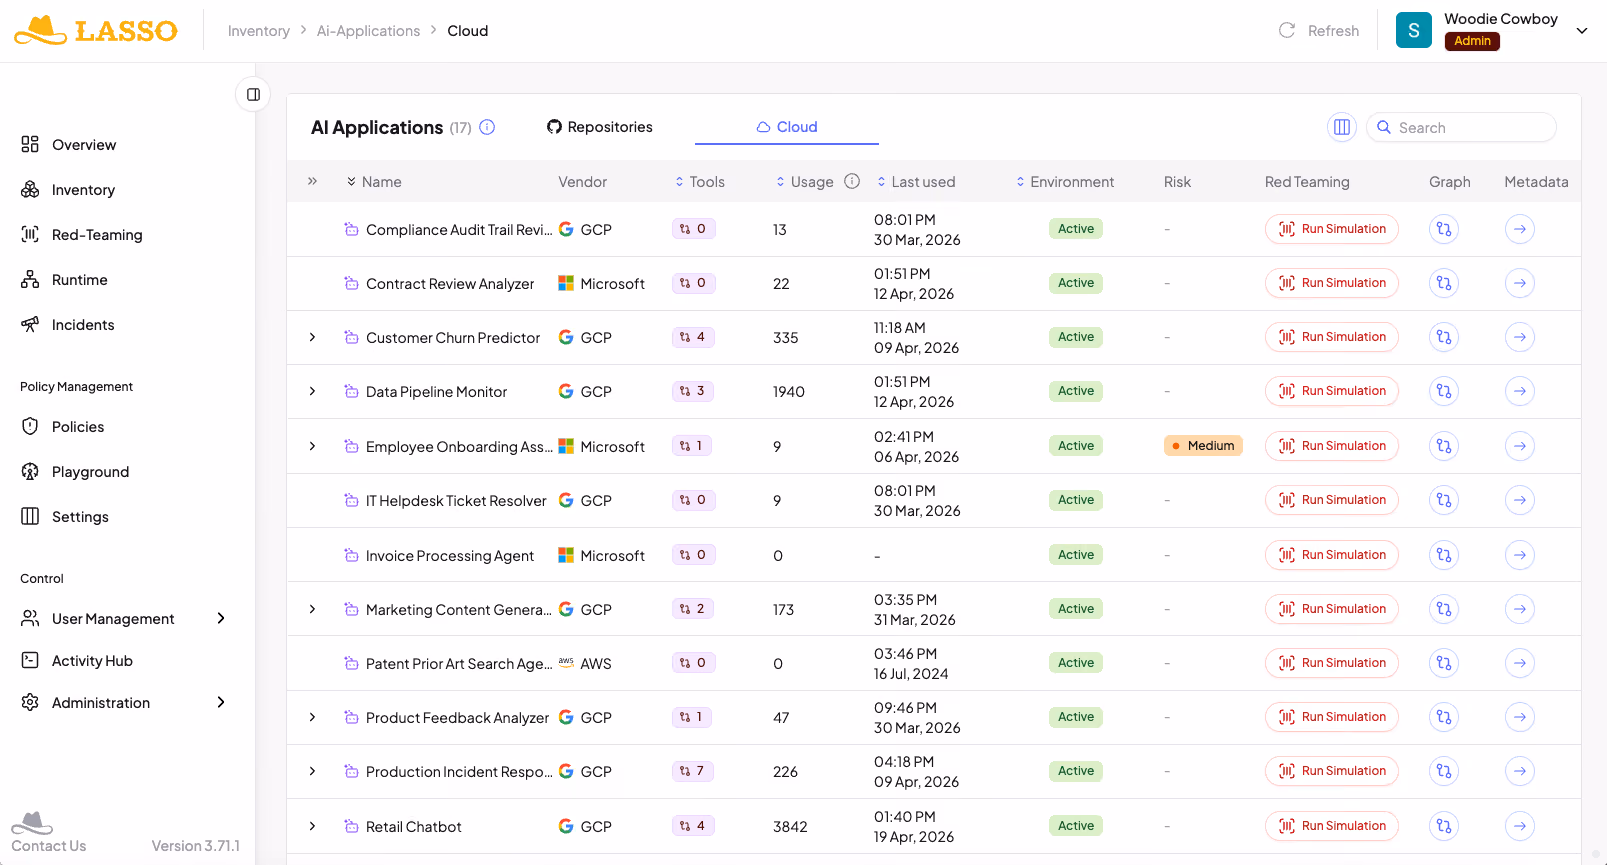Viewport: 1607px width, 865px height.
Task: Expand the Marketing Content Generator row
Action: [x=312, y=609]
